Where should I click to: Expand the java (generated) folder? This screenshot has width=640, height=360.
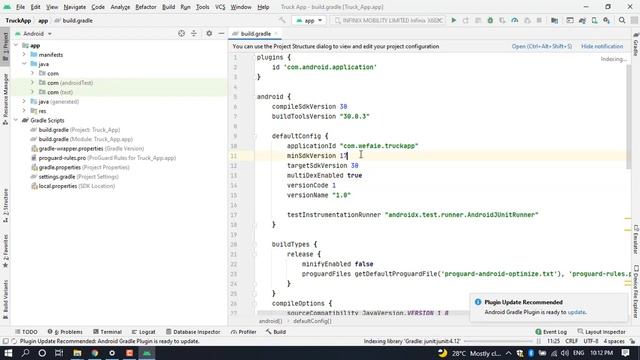click(24, 102)
